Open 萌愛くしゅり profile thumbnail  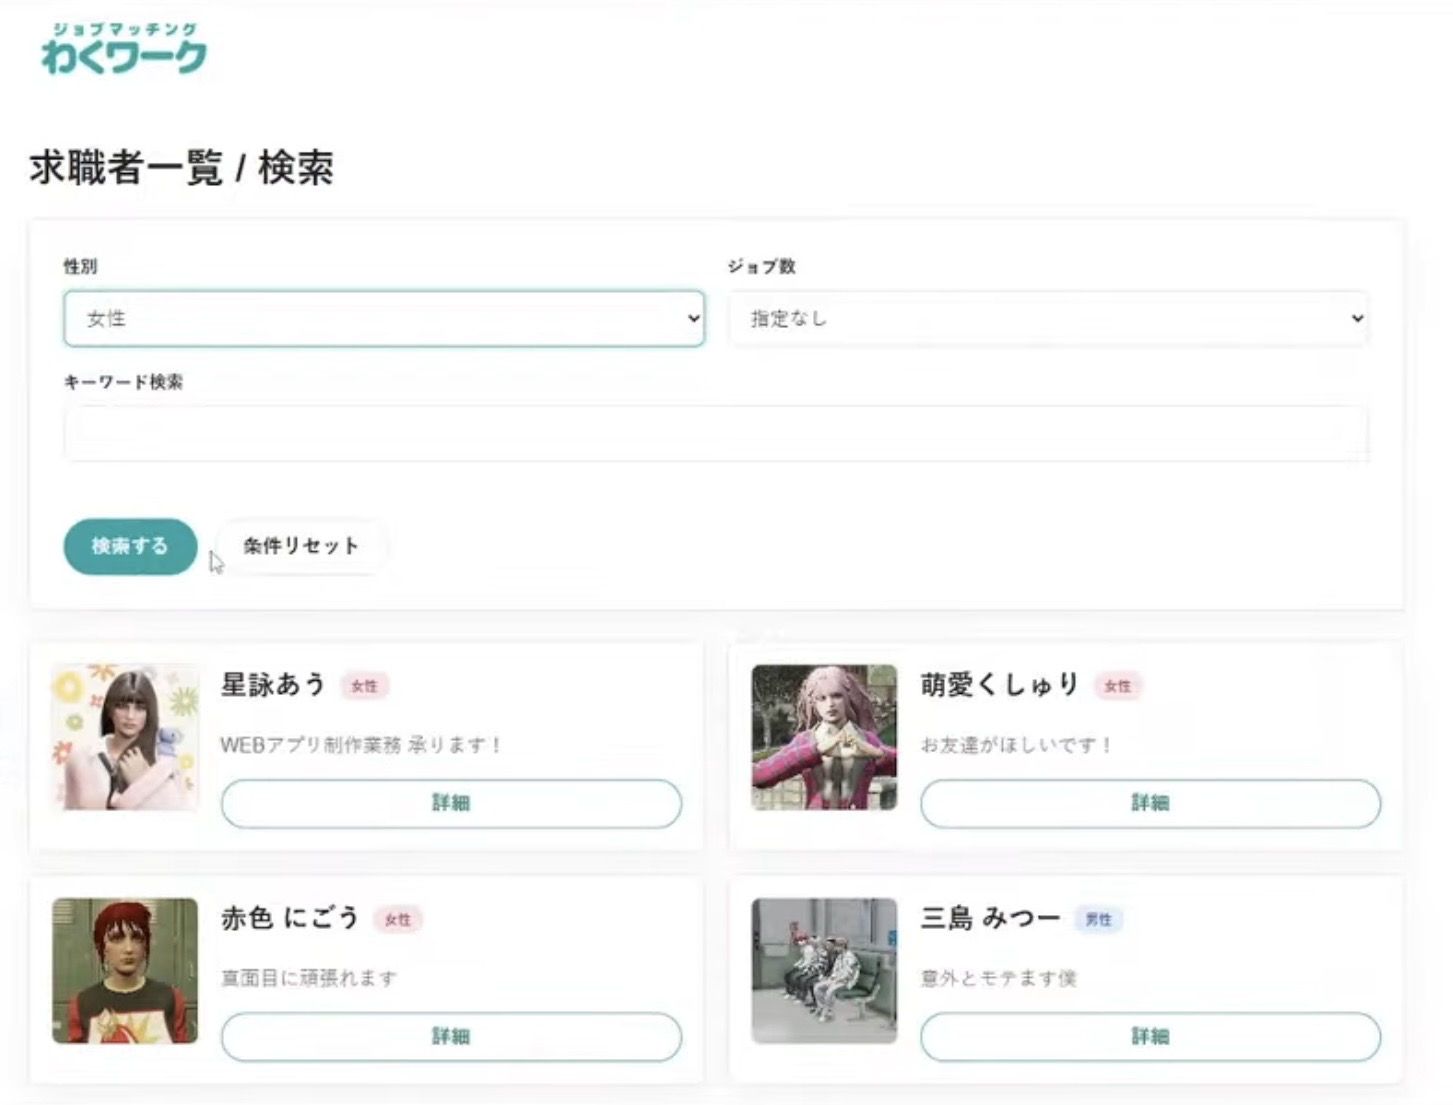click(x=824, y=737)
